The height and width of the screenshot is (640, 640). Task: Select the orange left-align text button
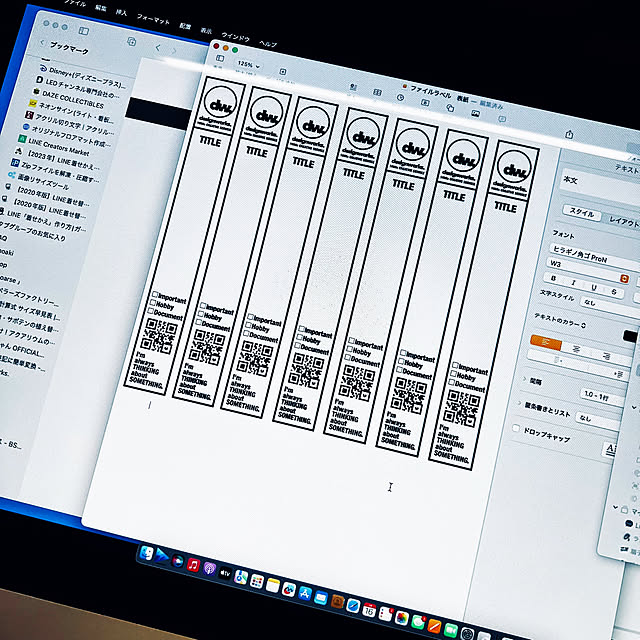tap(546, 342)
